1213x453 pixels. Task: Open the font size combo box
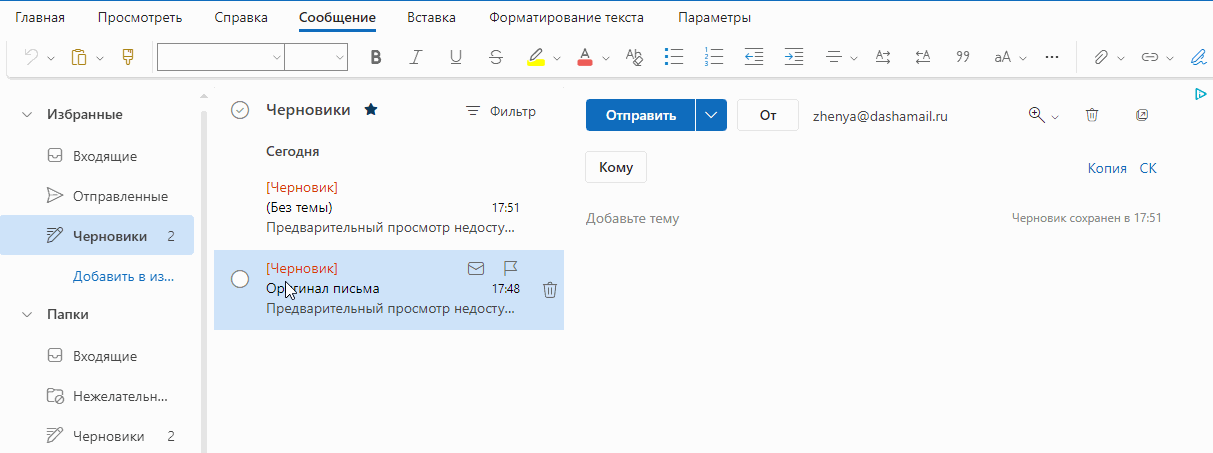pos(315,57)
